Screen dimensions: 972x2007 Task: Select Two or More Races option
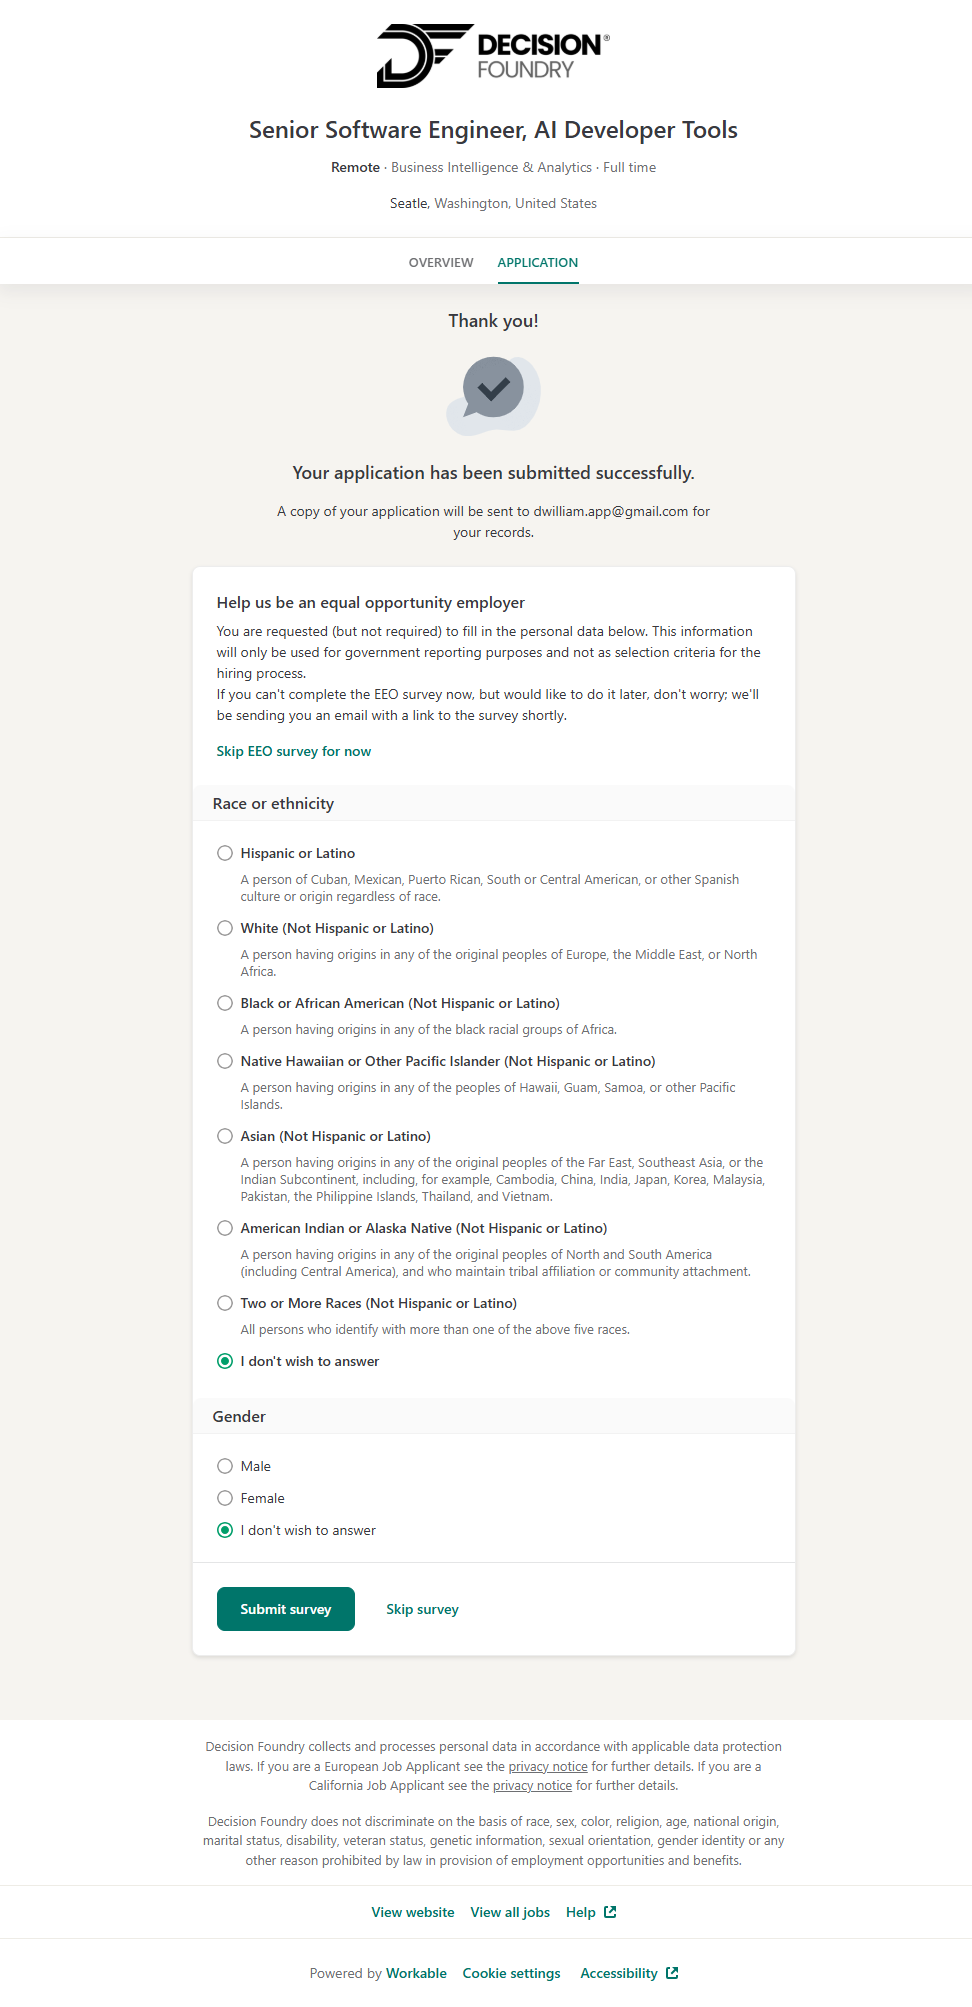pos(225,1303)
